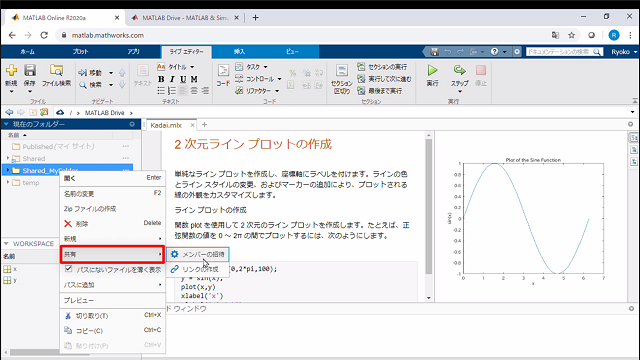The height and width of the screenshot is (360, 640).
Task: Open the Plots ribbon tab
Action: (80, 52)
